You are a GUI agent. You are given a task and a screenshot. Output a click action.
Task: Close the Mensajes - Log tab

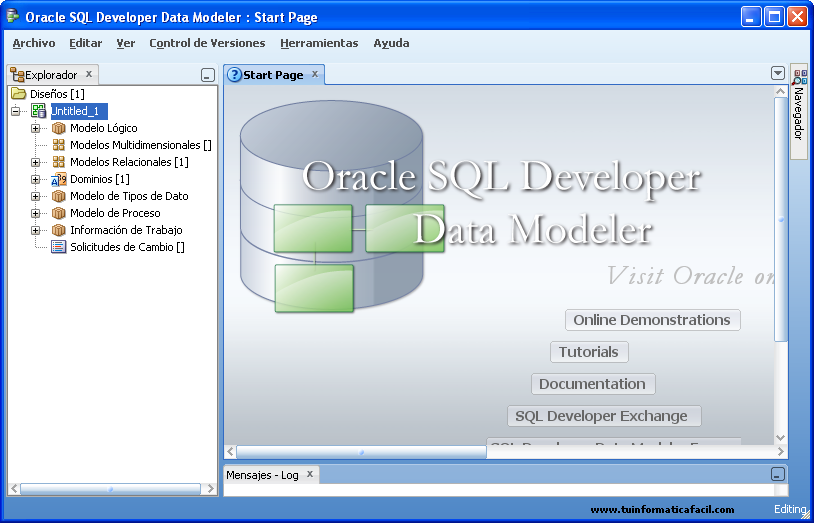pyautogui.click(x=309, y=474)
